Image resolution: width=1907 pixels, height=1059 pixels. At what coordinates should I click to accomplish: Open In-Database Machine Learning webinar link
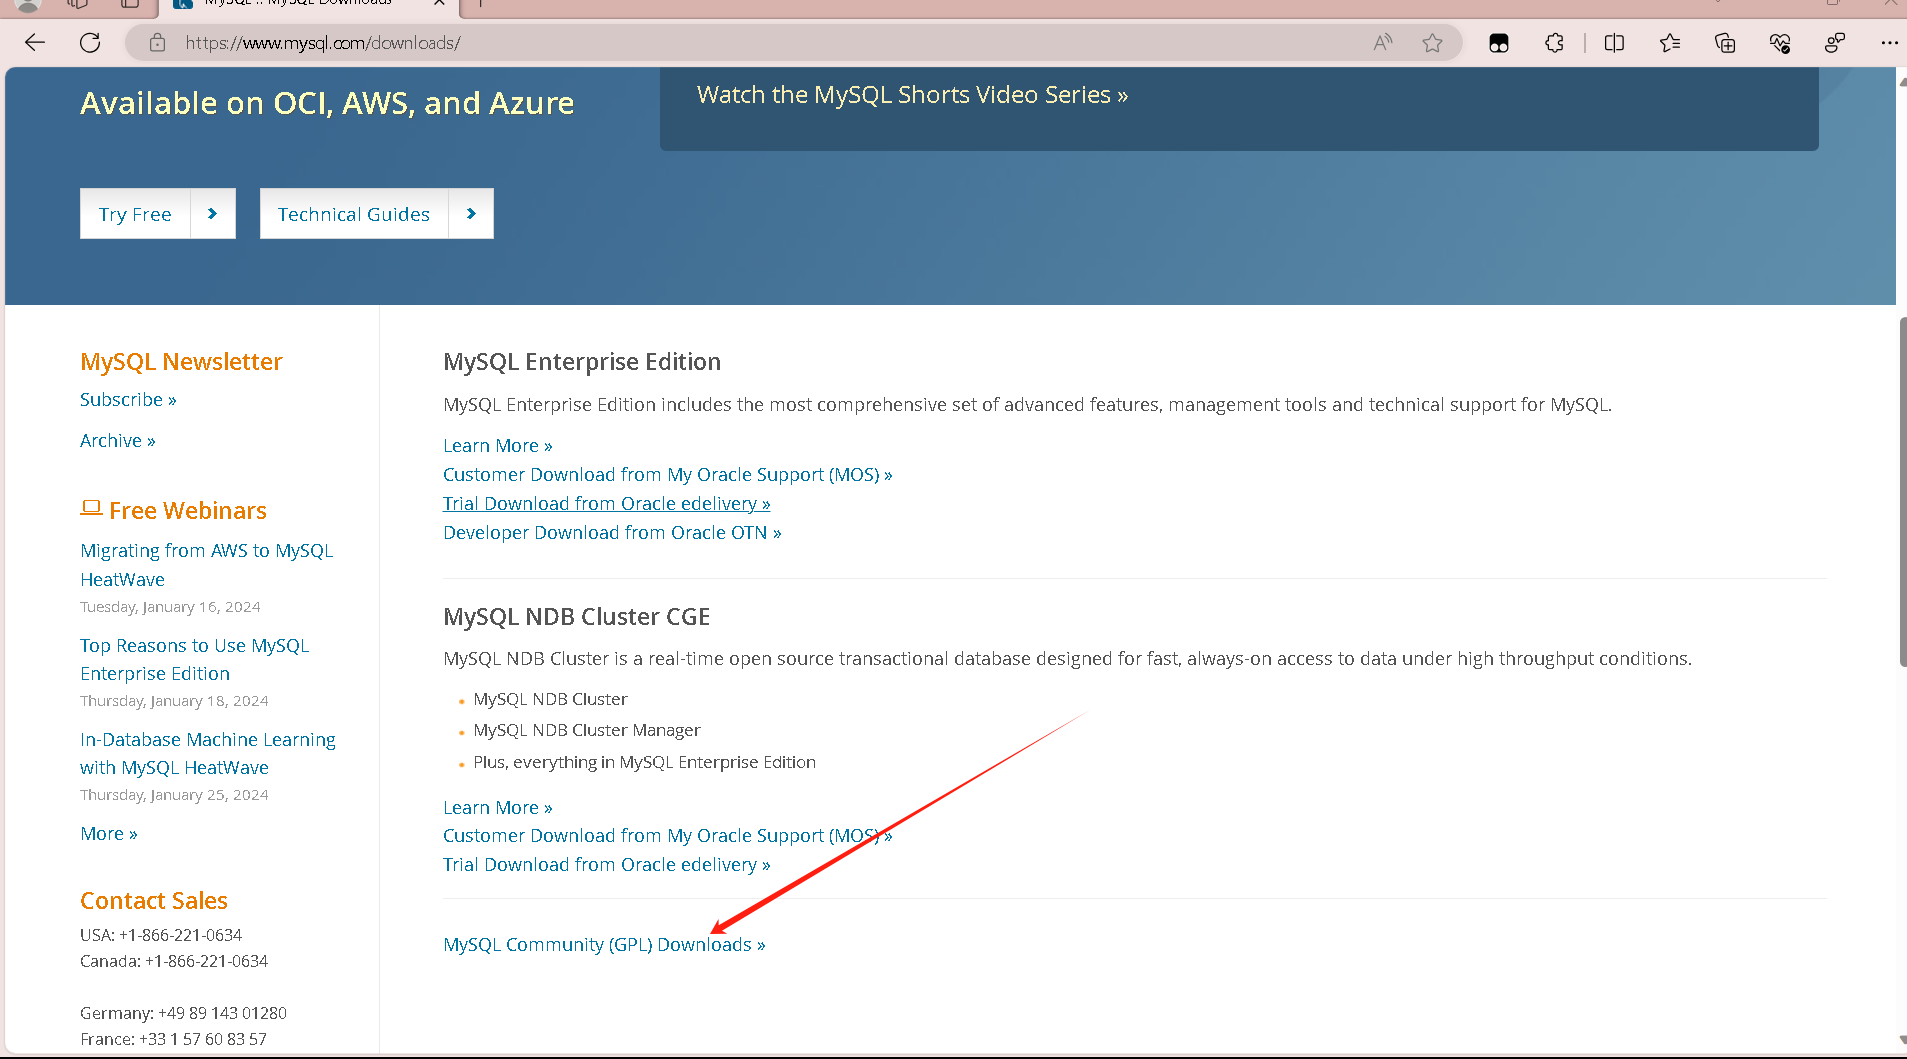point(208,753)
